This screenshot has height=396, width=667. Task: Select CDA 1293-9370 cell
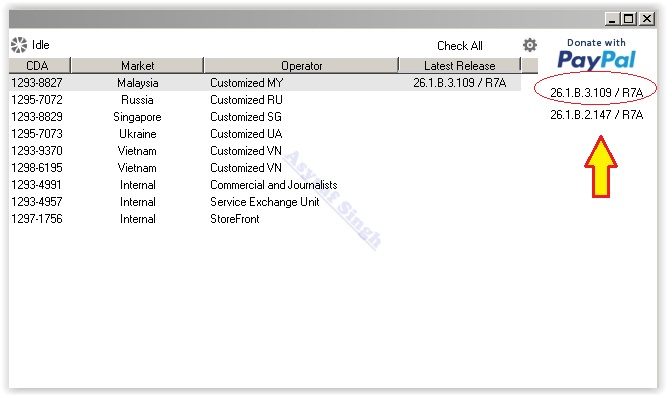37,151
